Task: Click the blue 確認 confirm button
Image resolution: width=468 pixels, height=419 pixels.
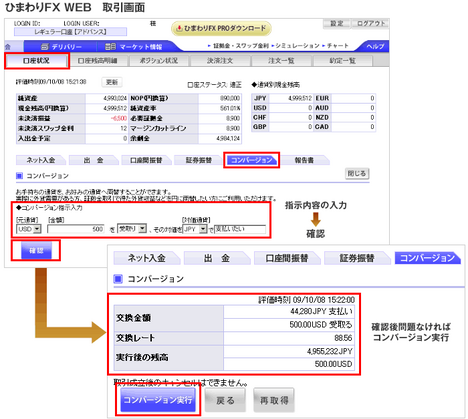Action: [36, 251]
